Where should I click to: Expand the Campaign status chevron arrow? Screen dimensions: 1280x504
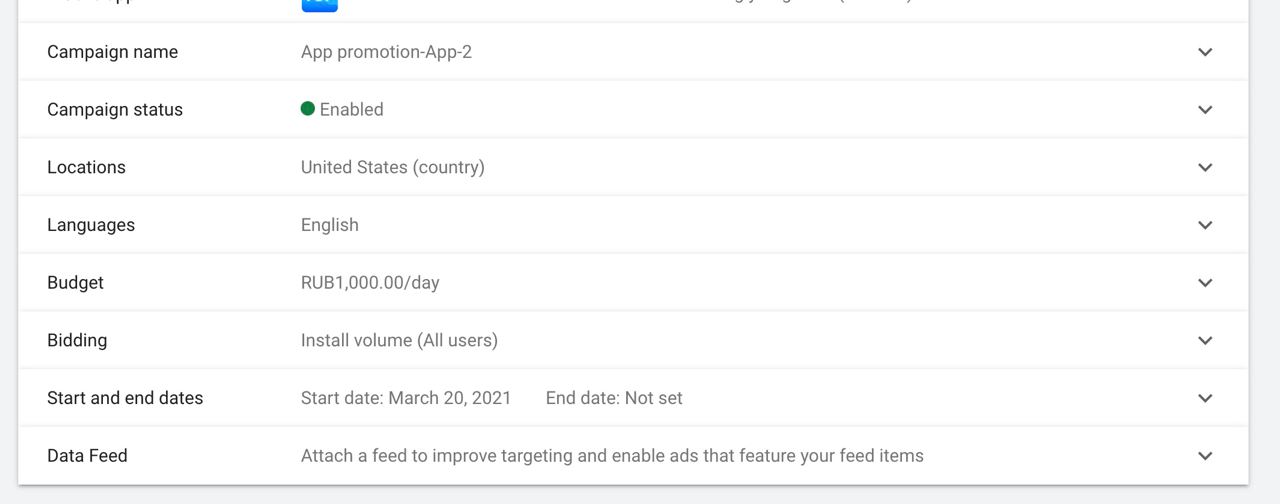click(x=1205, y=110)
